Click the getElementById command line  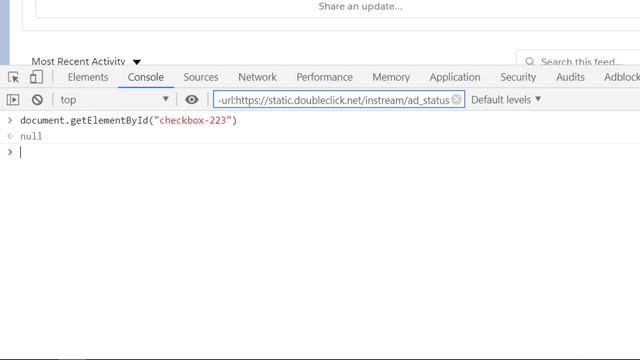click(x=129, y=120)
